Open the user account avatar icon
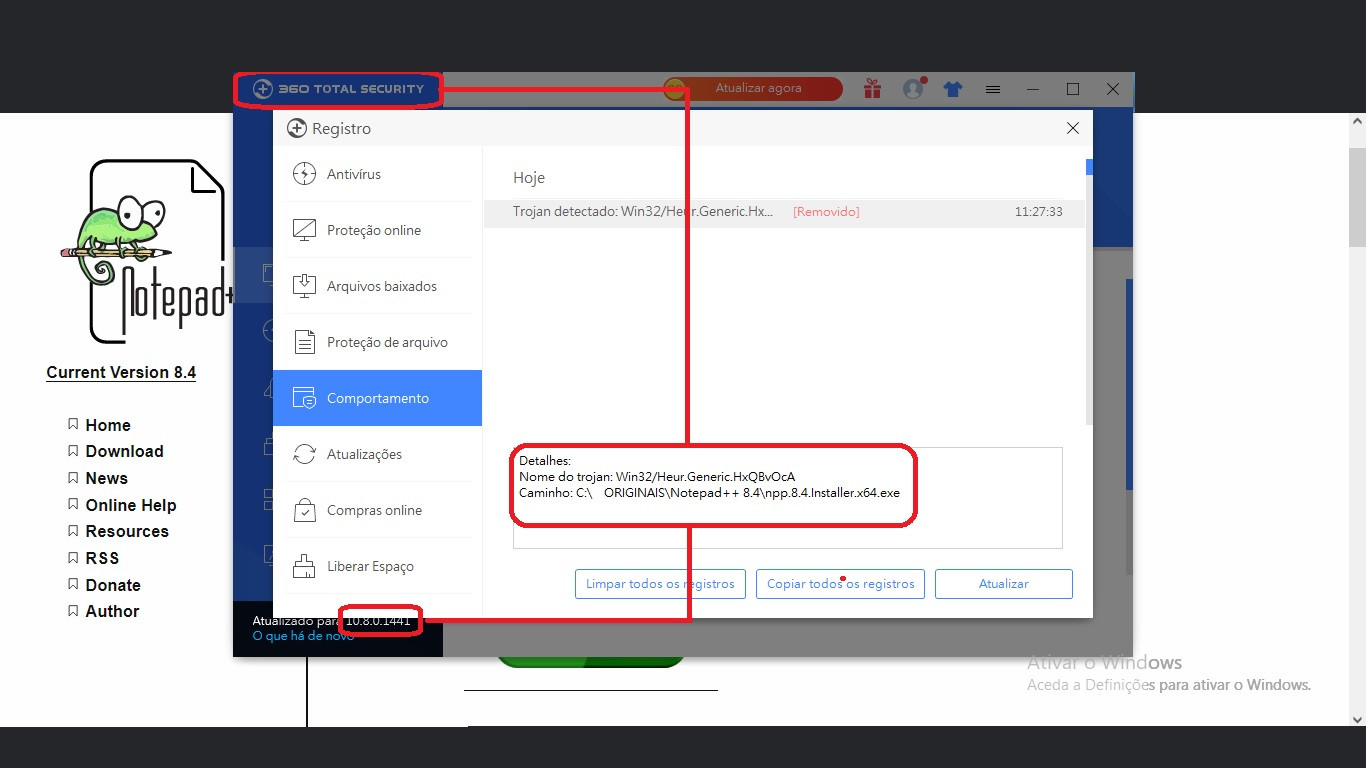Image resolution: width=1366 pixels, height=768 pixels. (913, 89)
